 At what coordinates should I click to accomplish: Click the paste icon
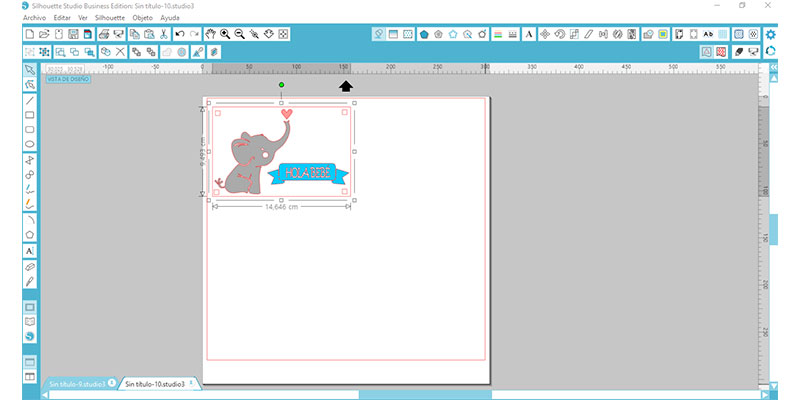coord(149,34)
